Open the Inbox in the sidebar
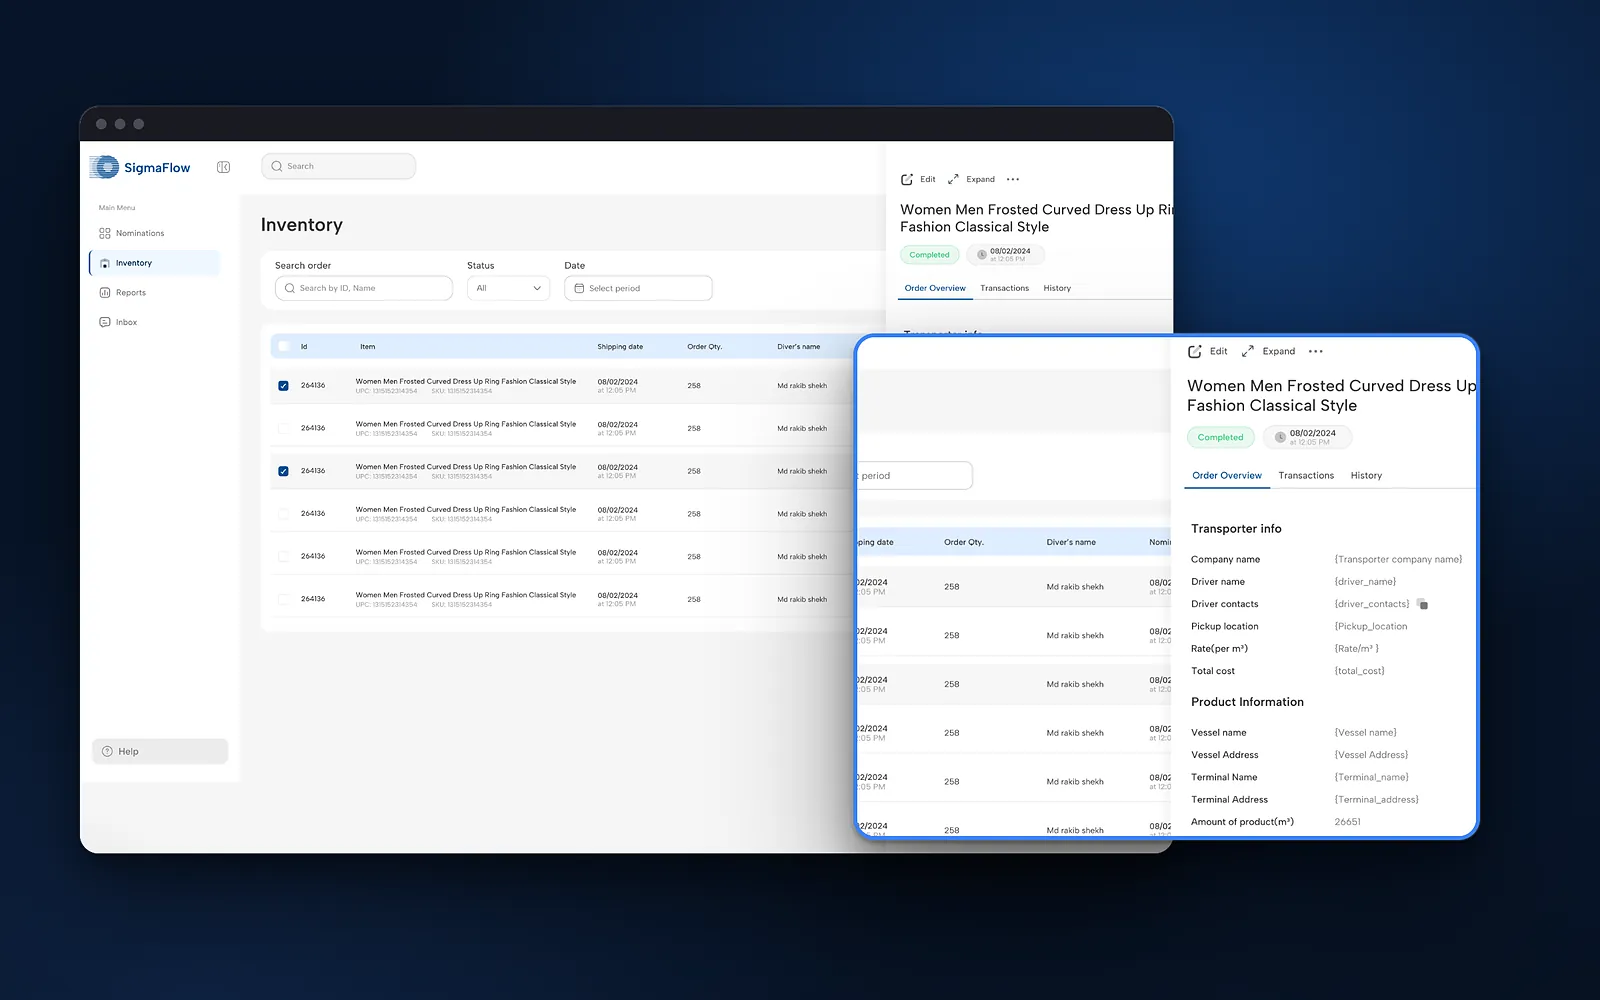 [118, 322]
